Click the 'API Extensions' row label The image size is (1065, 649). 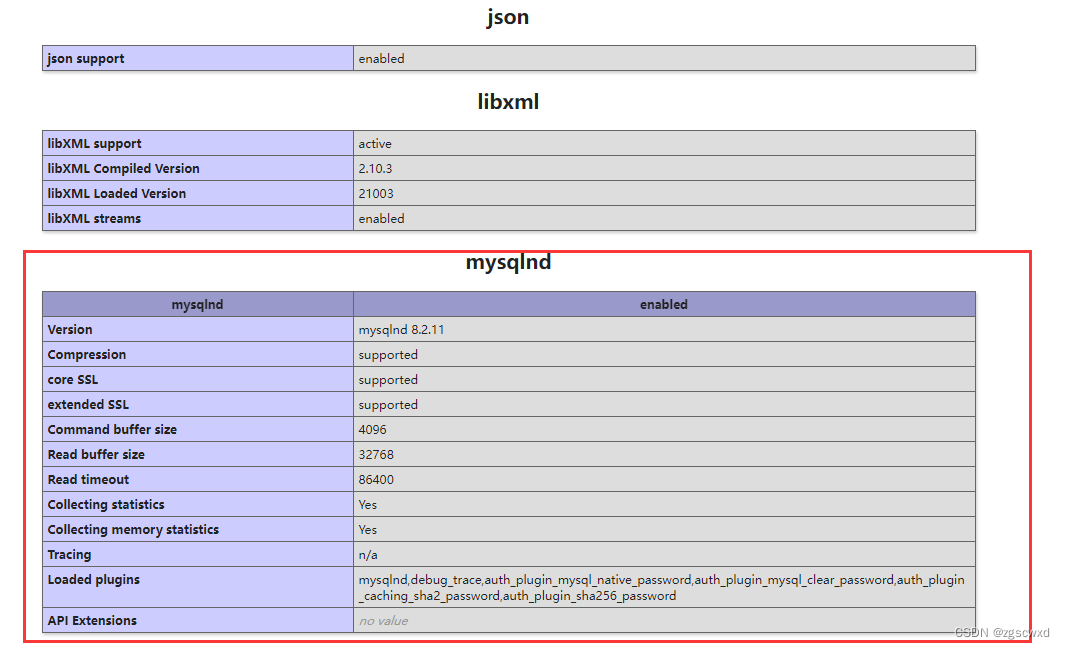pyautogui.click(x=92, y=620)
